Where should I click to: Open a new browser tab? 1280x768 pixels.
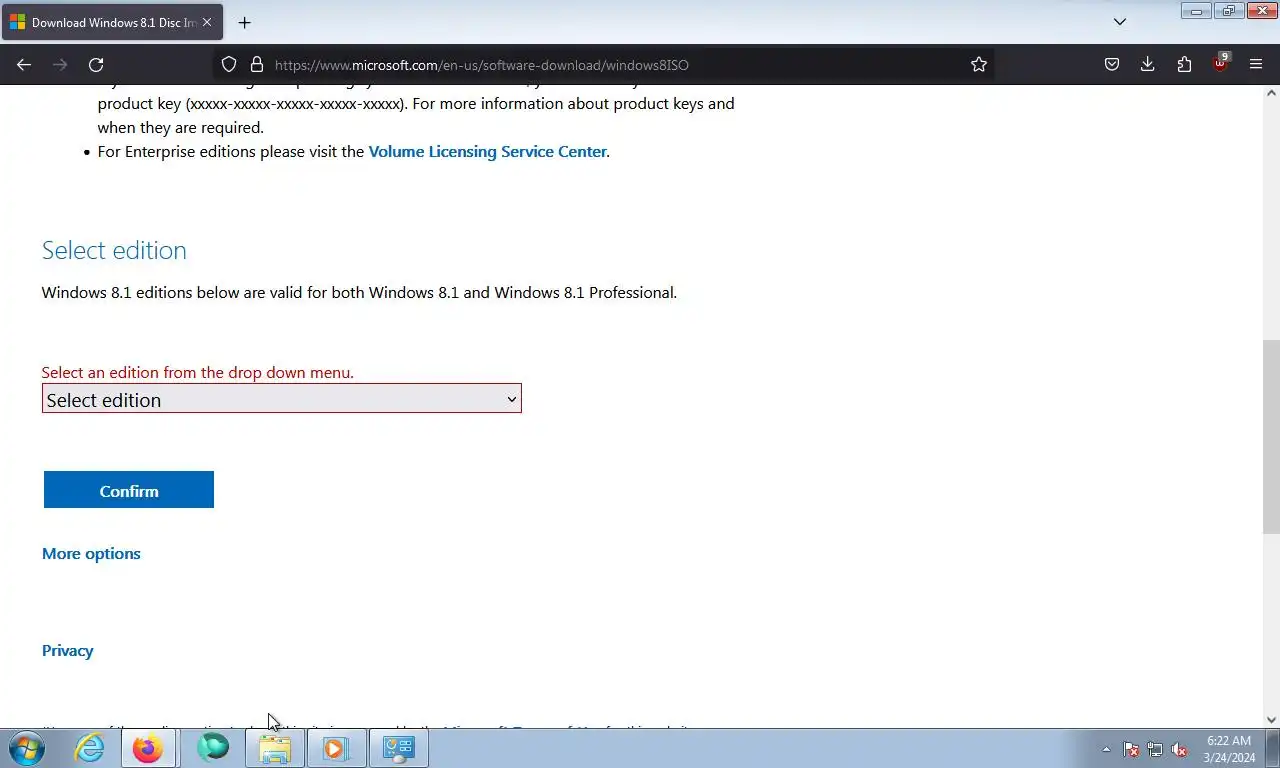244,22
